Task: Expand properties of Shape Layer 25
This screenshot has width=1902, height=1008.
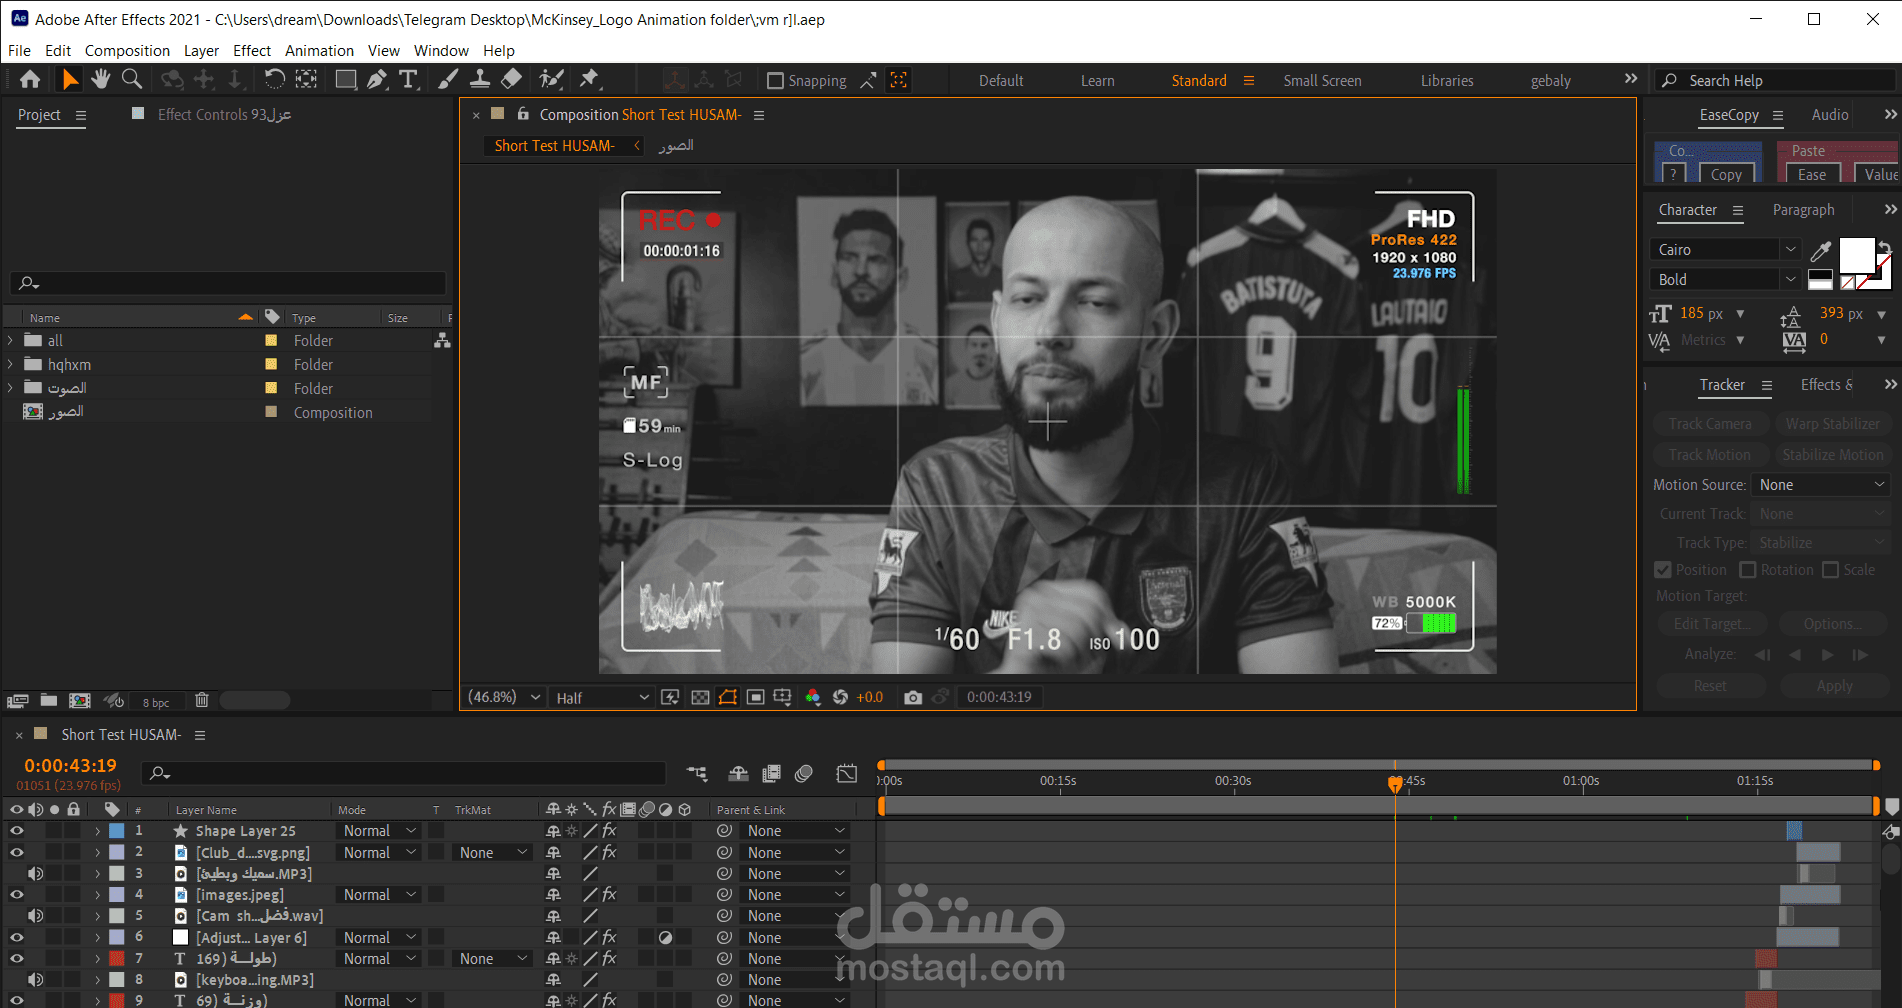Action: tap(97, 831)
